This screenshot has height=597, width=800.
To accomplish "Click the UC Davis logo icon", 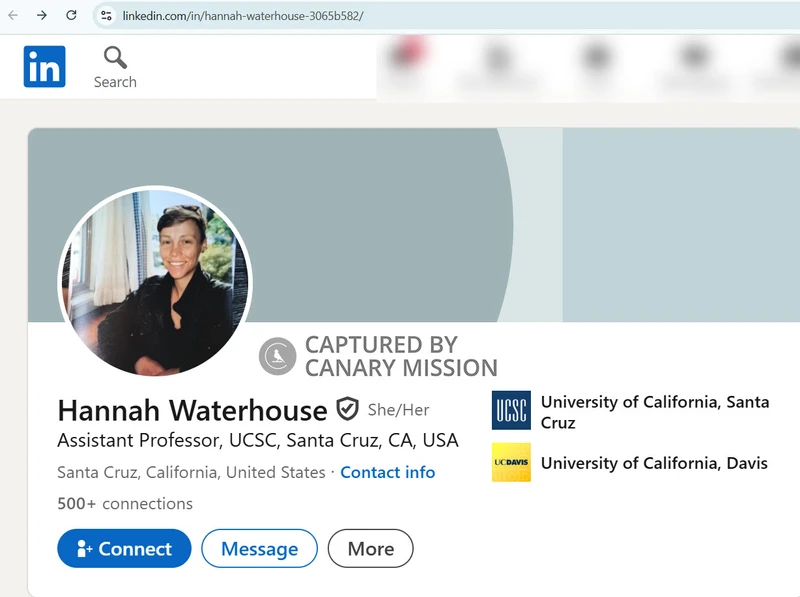I will click(x=511, y=462).
